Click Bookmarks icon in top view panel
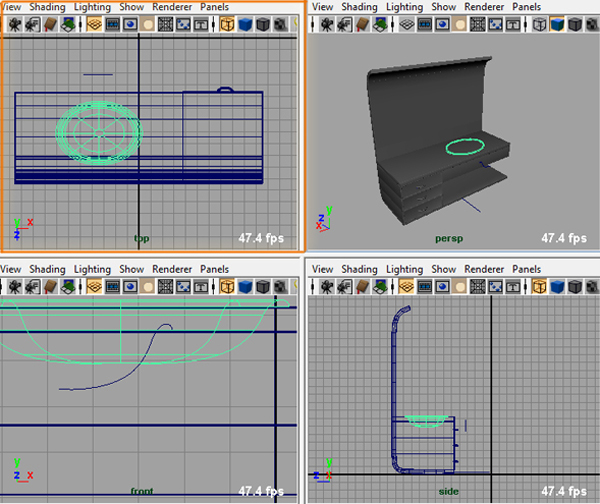Image resolution: width=600 pixels, height=504 pixels. coord(50,24)
